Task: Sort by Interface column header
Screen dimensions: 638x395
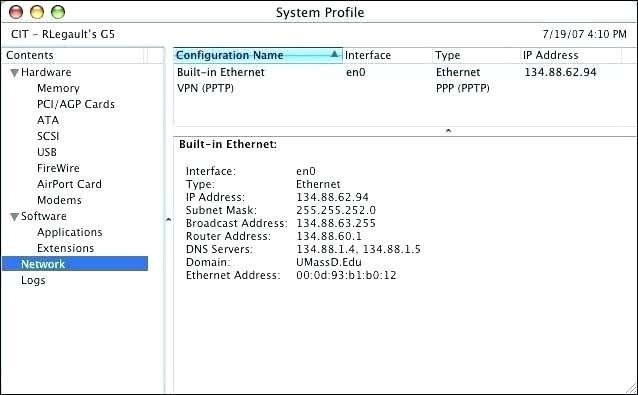Action: (387, 55)
